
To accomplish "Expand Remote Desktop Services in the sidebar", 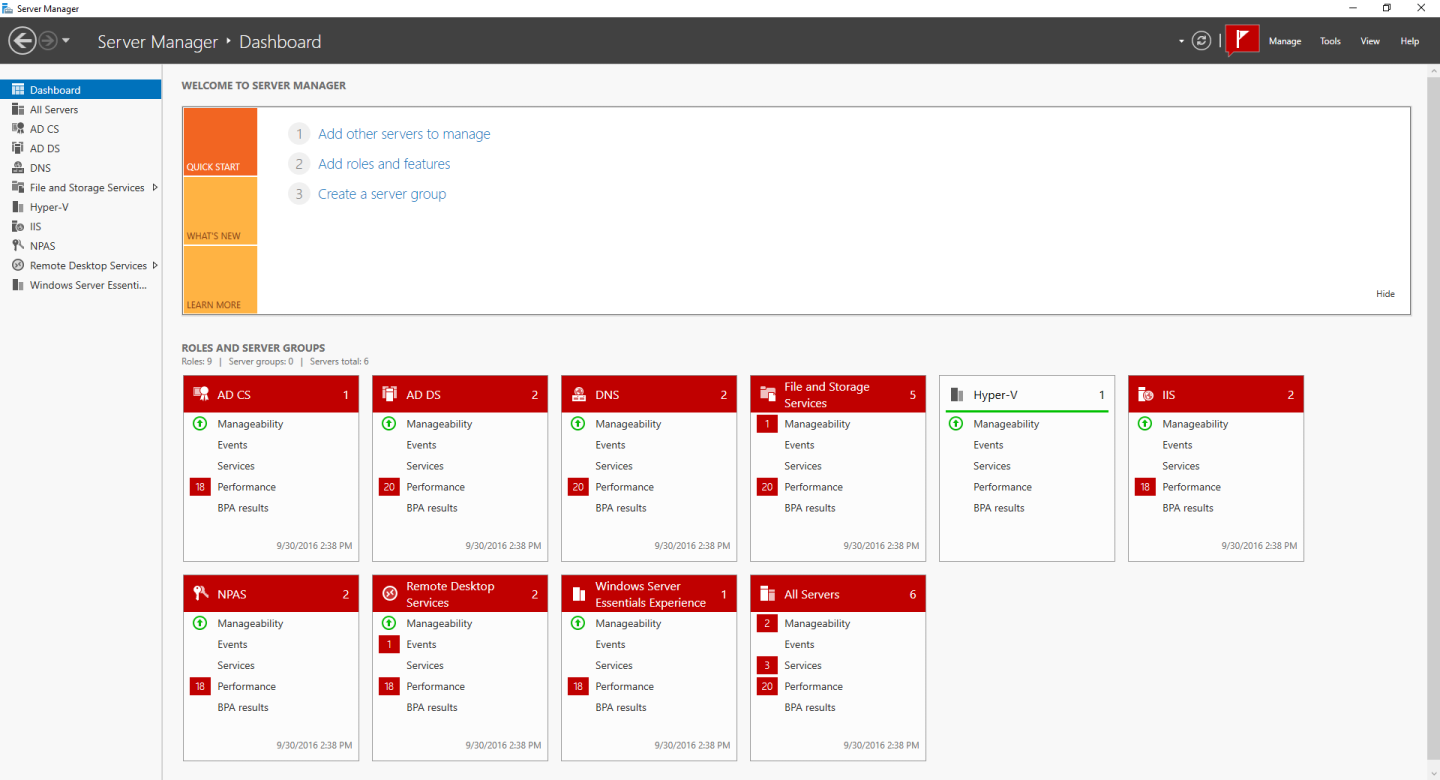I will tap(157, 265).
